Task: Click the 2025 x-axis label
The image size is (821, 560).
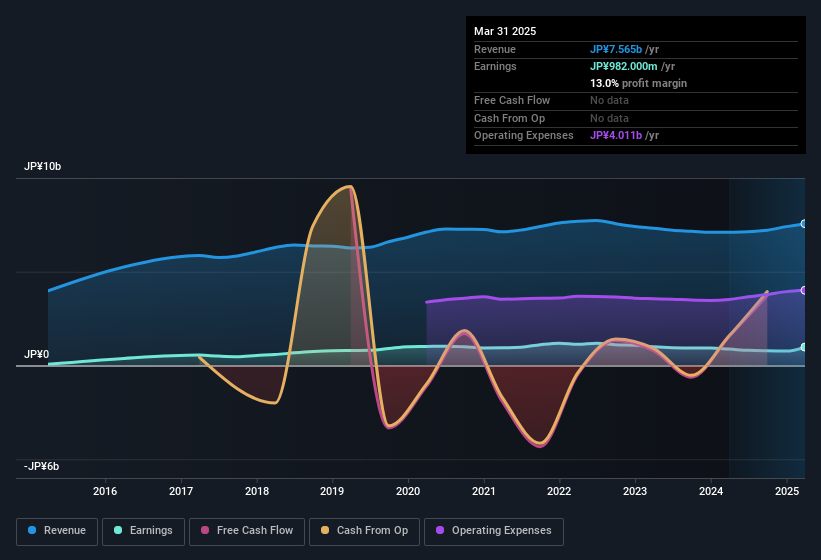Action: 787,491
